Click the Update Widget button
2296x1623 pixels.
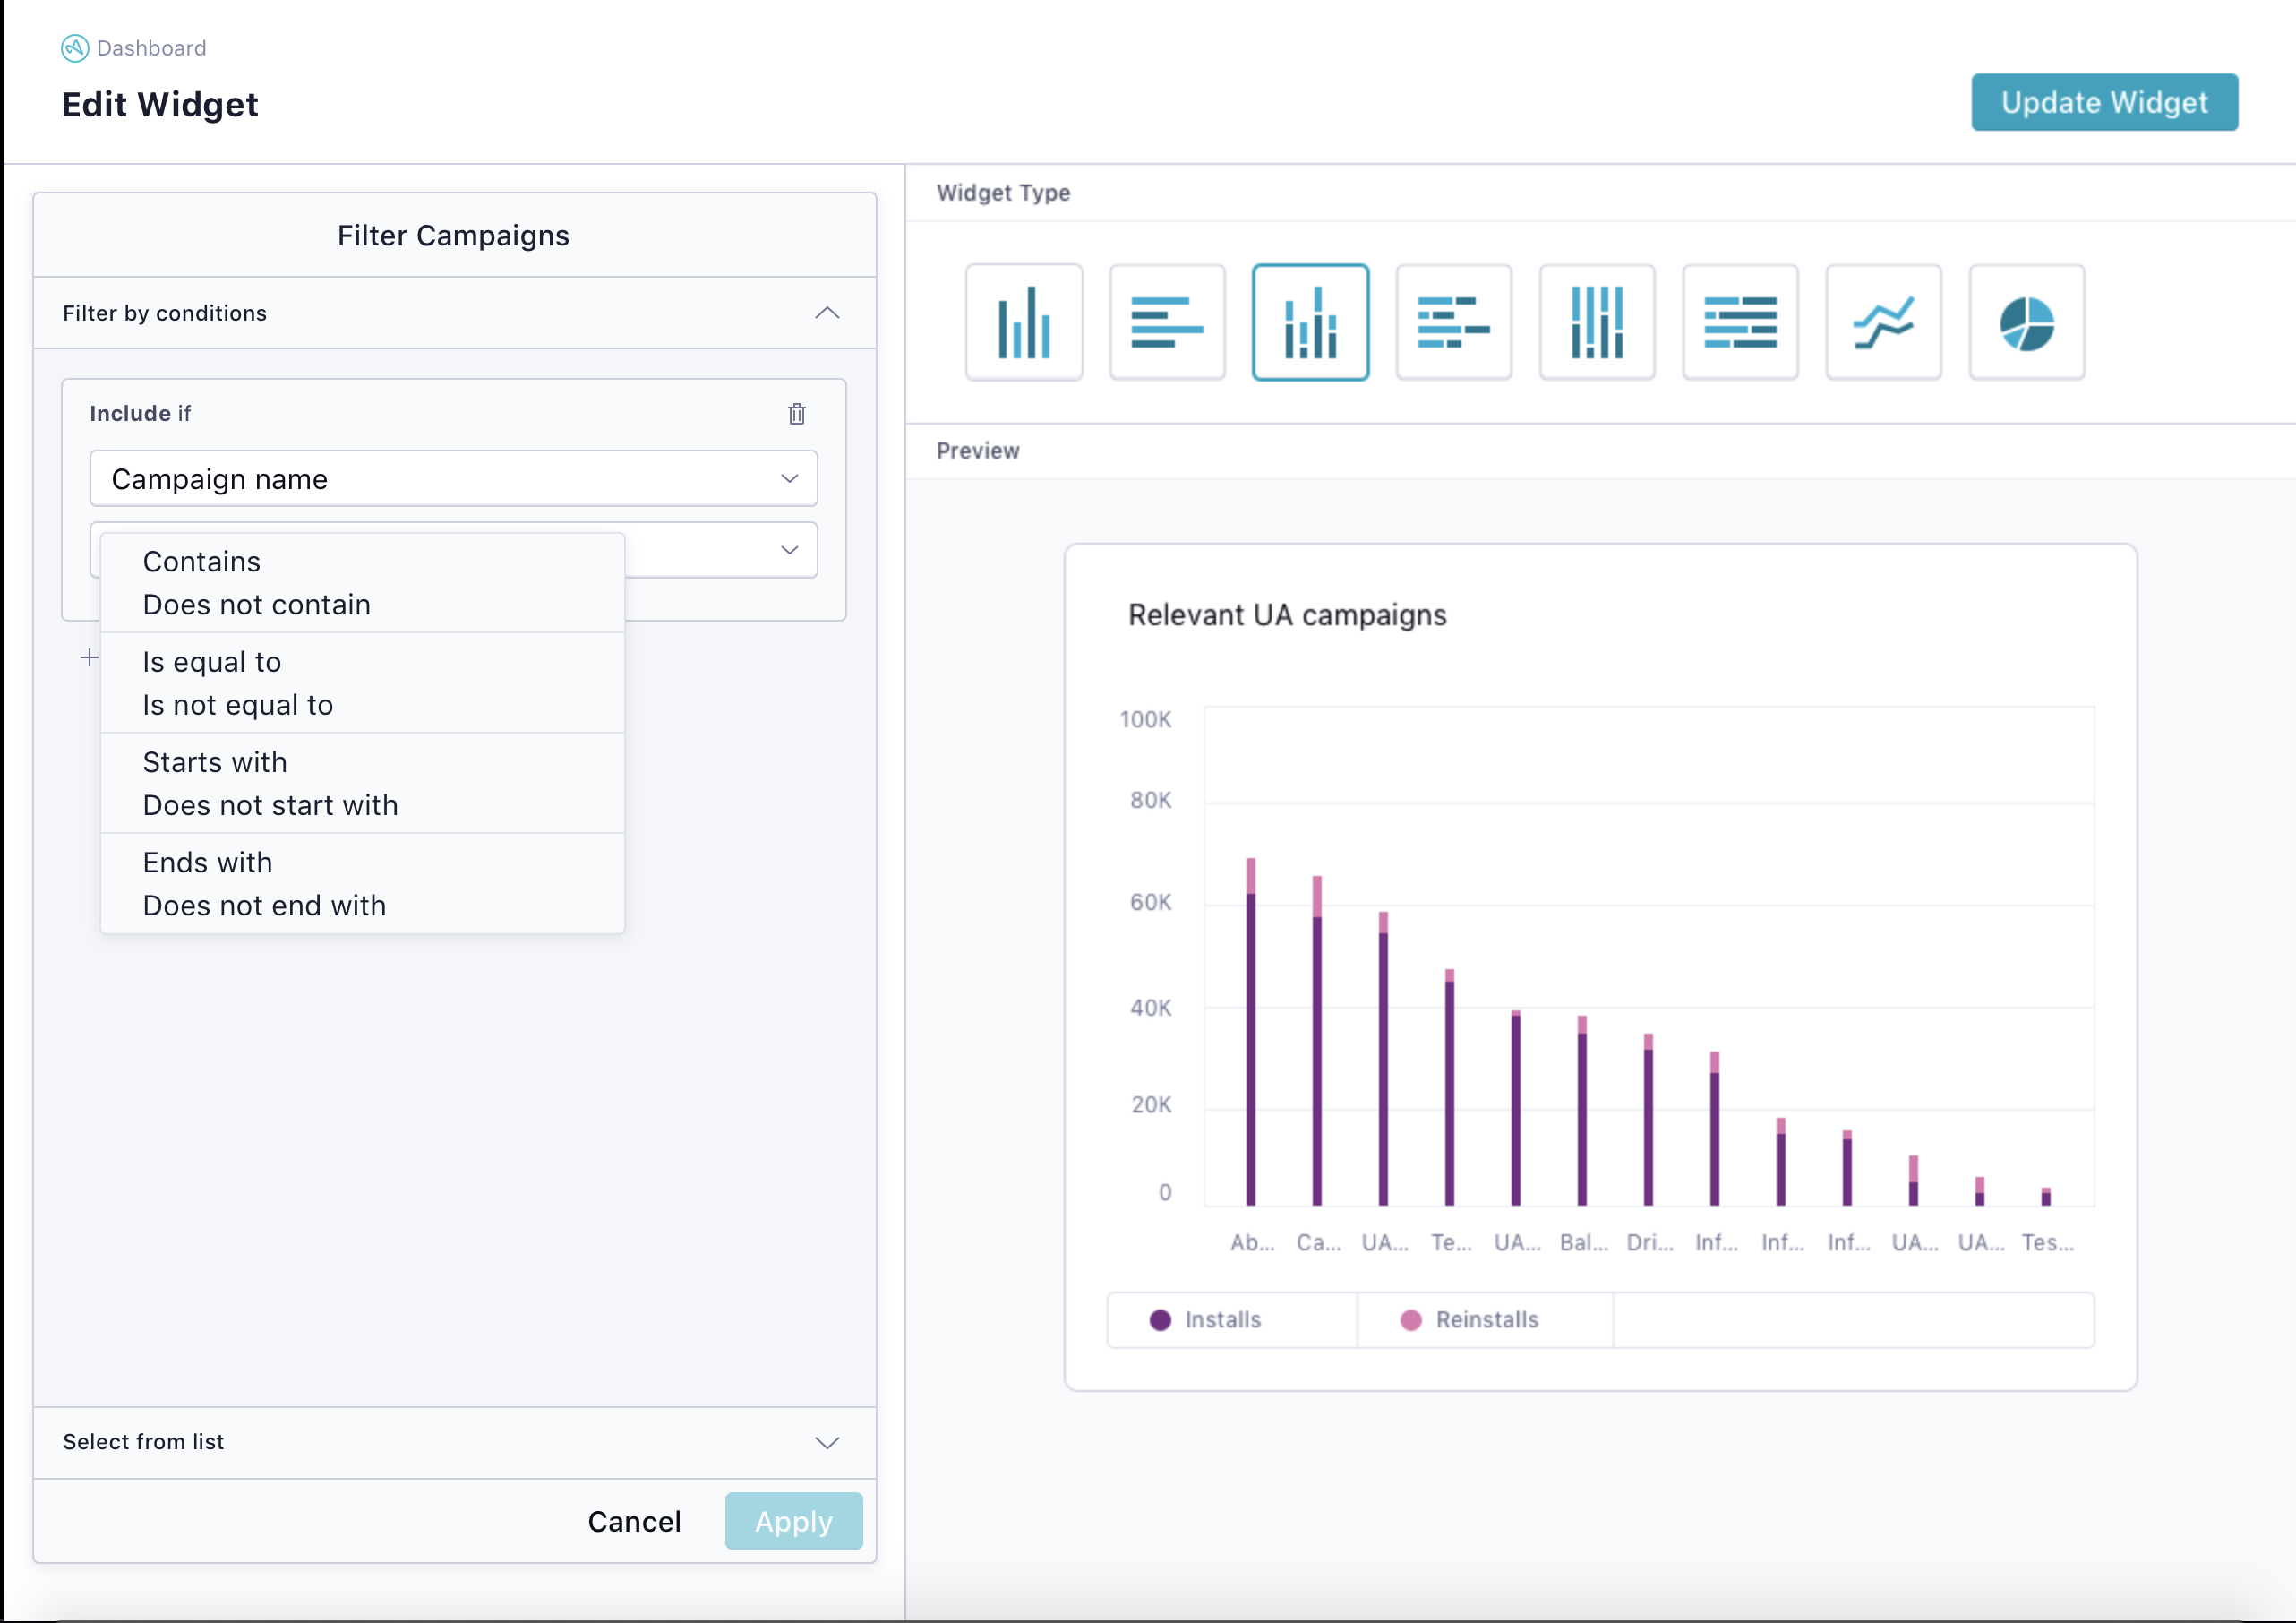tap(2104, 102)
